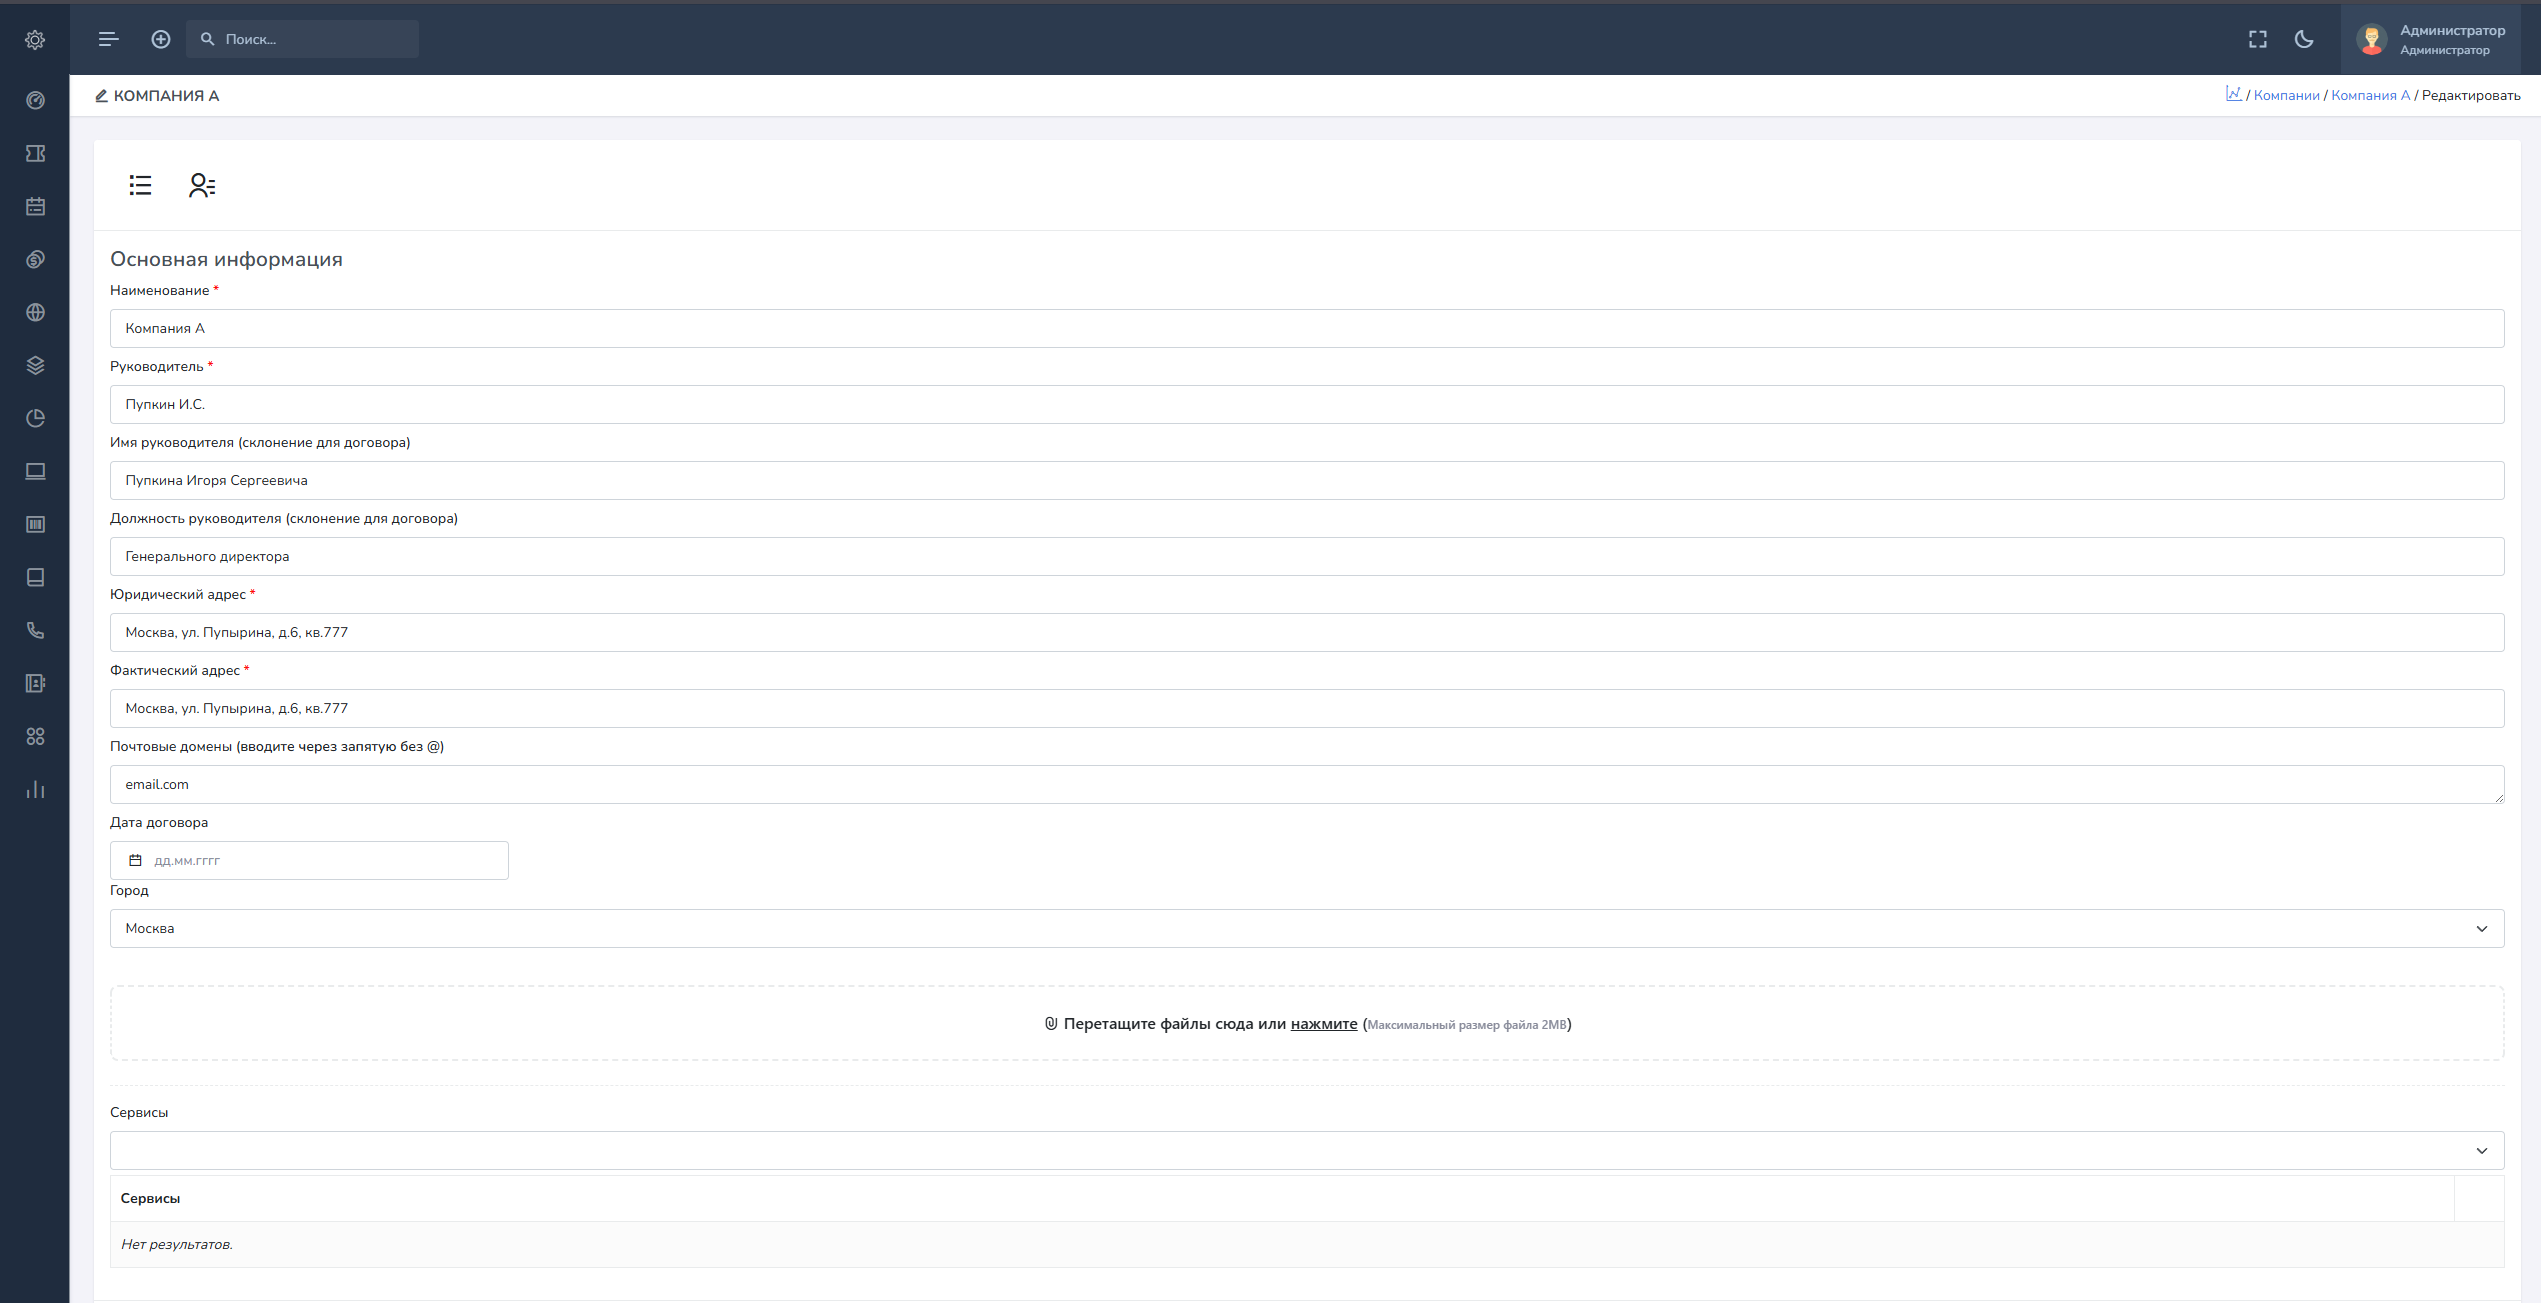
Task: Collapse sidebar using hamburger menu icon
Action: (x=108, y=39)
